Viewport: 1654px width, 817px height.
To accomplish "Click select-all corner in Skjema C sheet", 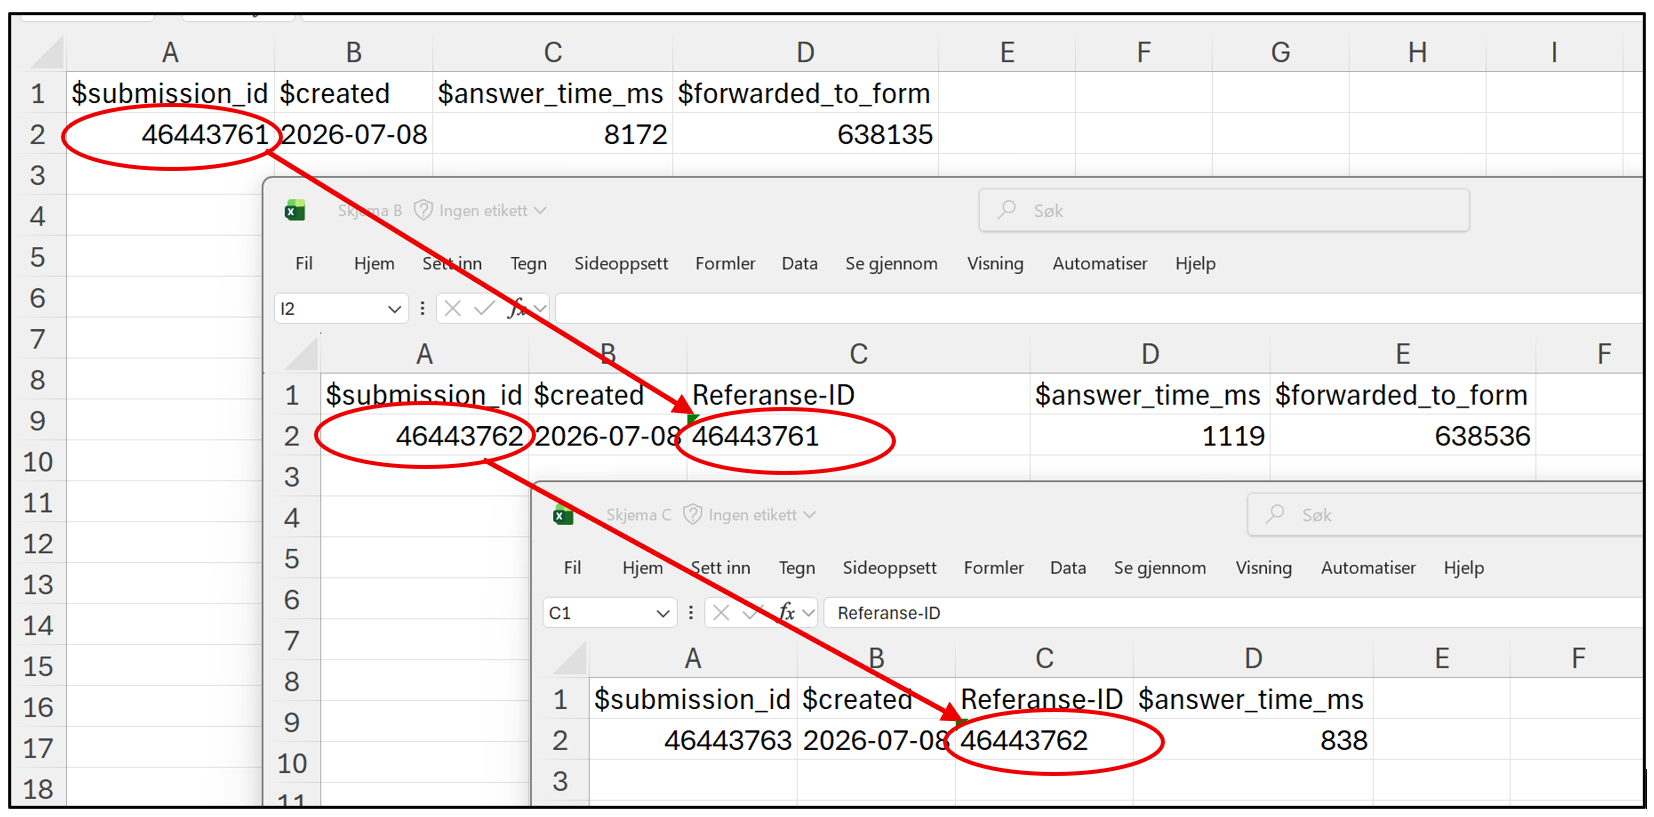I will tap(571, 657).
